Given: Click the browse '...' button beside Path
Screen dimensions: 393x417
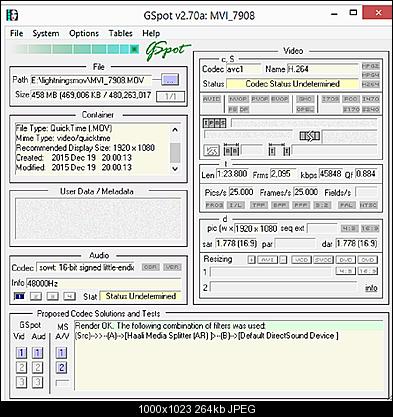Looking at the screenshot, I should point(170,80).
